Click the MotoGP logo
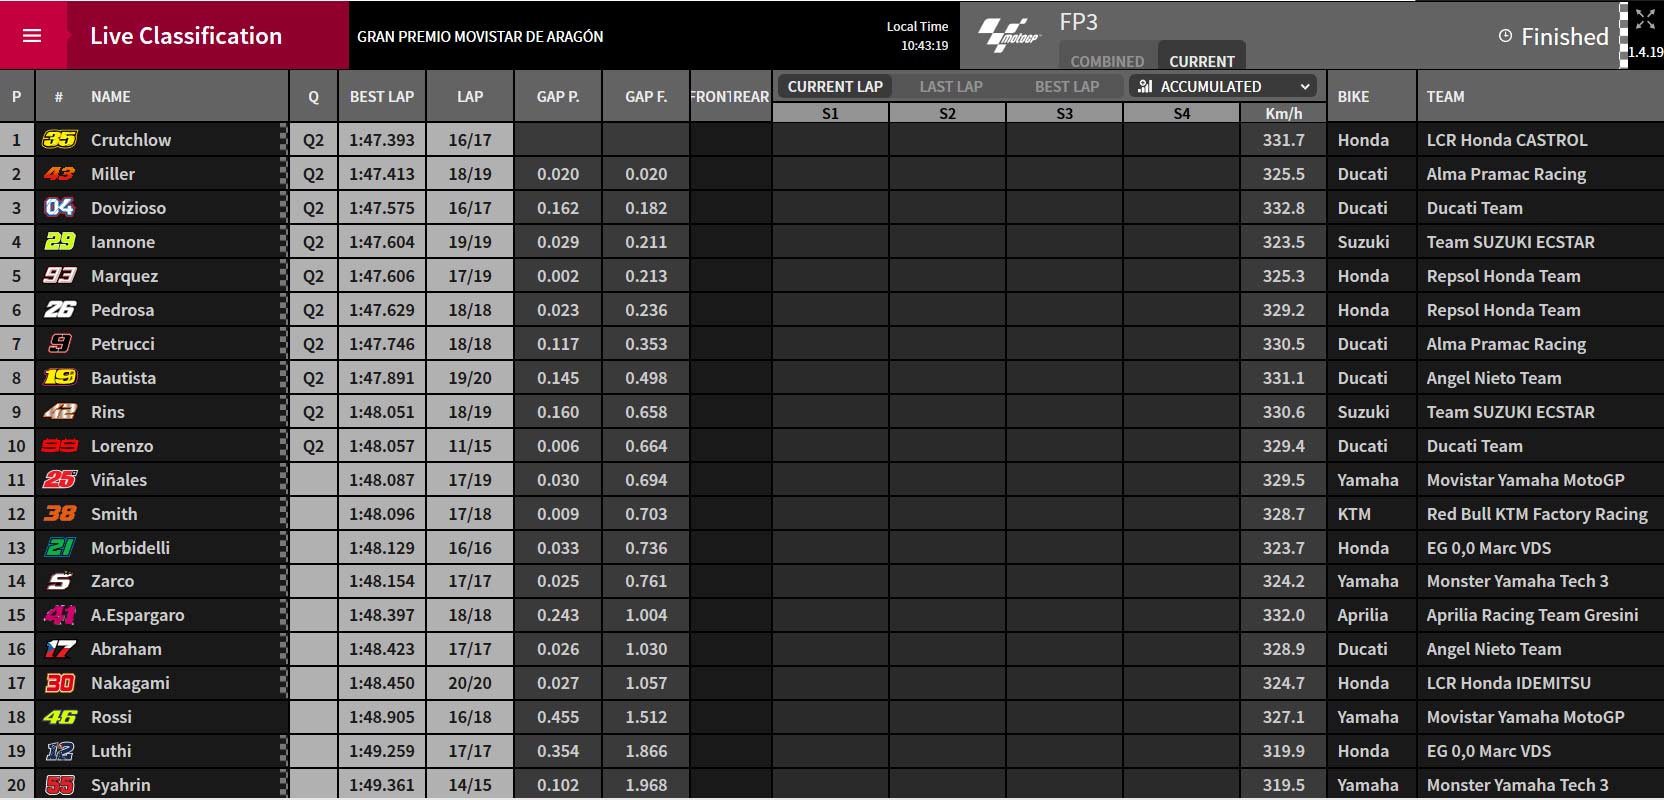Viewport: 1664px width, 800px height. click(x=1009, y=36)
